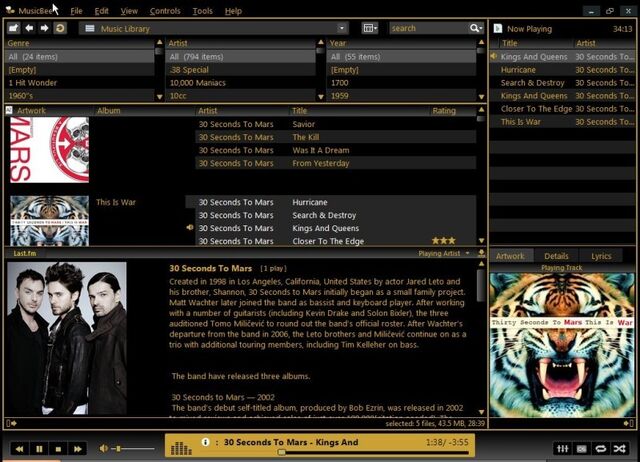This screenshot has width=640, height=462.
Task: Click the volume slider
Action: 133,449
